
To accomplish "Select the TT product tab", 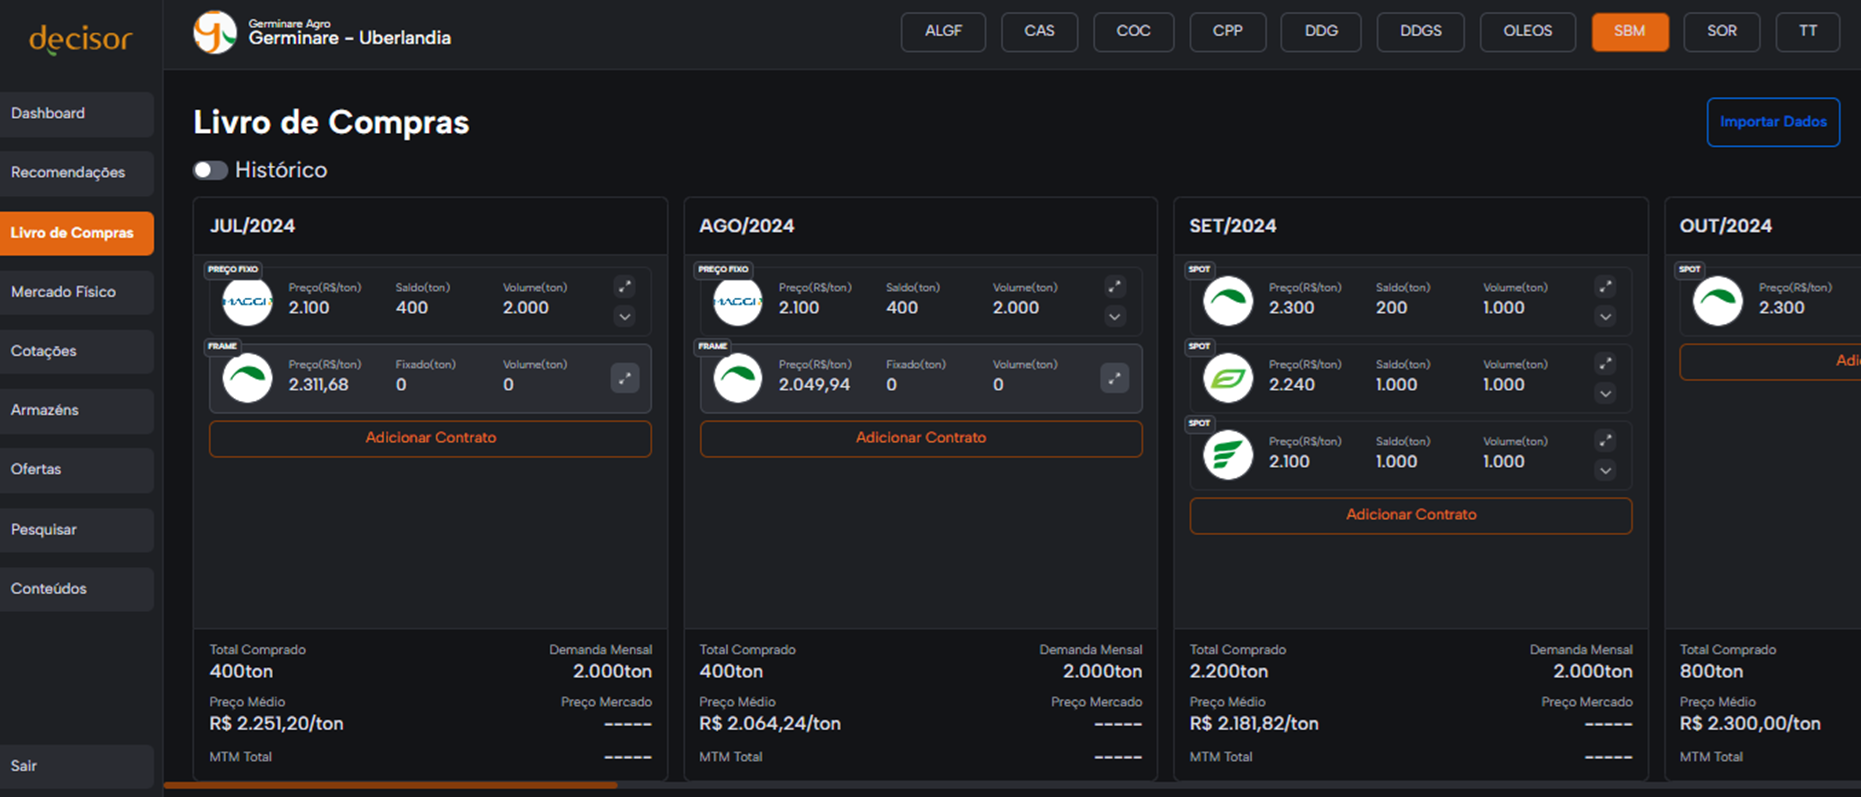I will pos(1808,31).
